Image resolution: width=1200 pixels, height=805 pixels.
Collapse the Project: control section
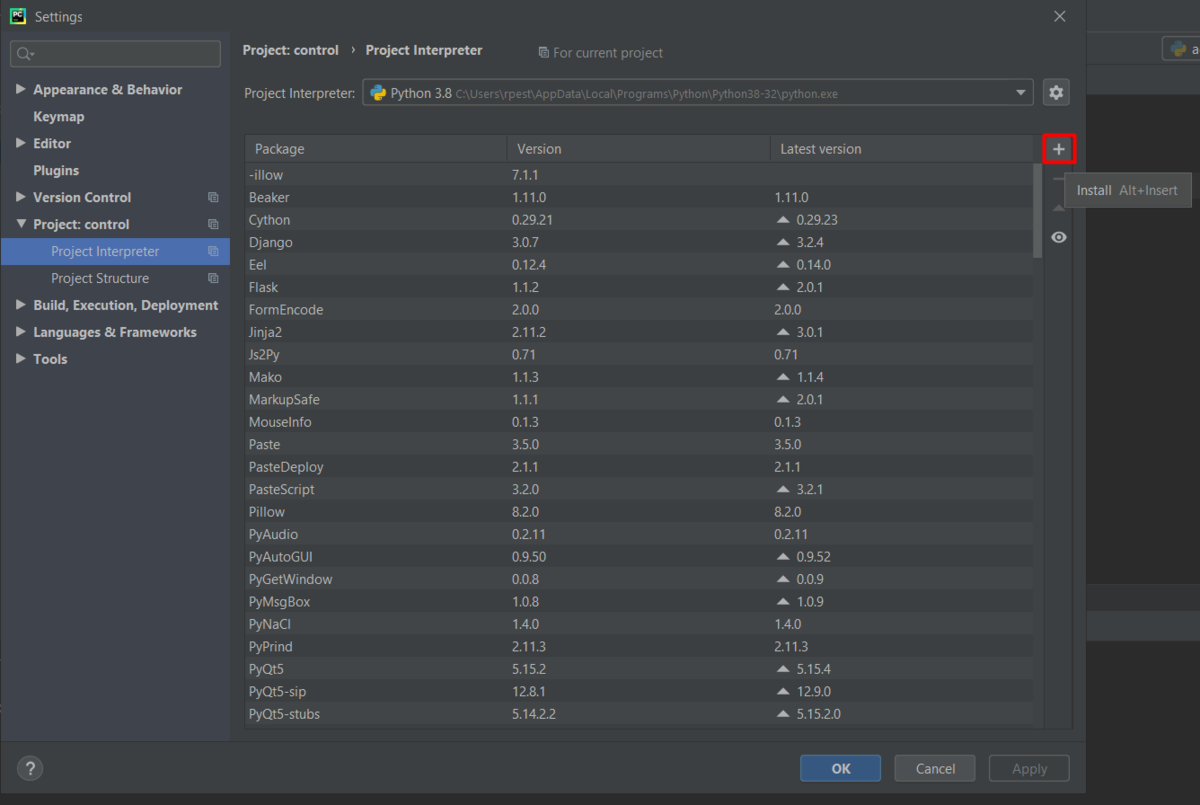(x=21, y=224)
